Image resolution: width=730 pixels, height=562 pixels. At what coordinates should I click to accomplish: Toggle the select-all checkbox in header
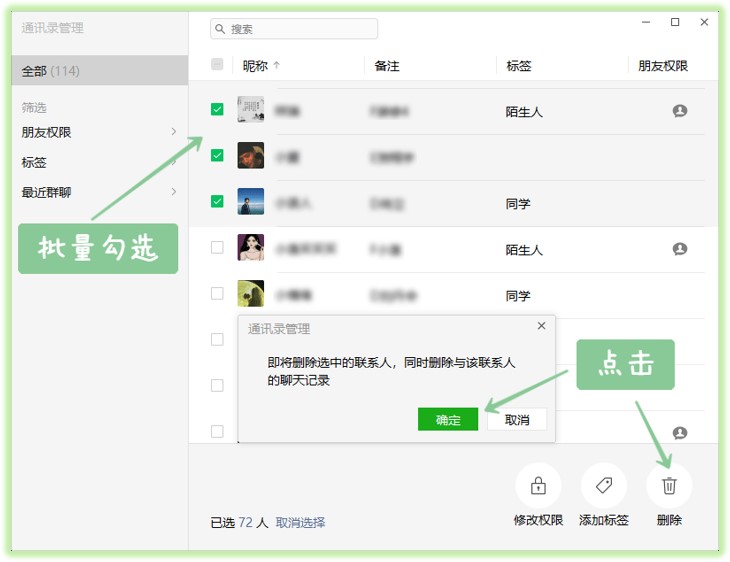217,64
